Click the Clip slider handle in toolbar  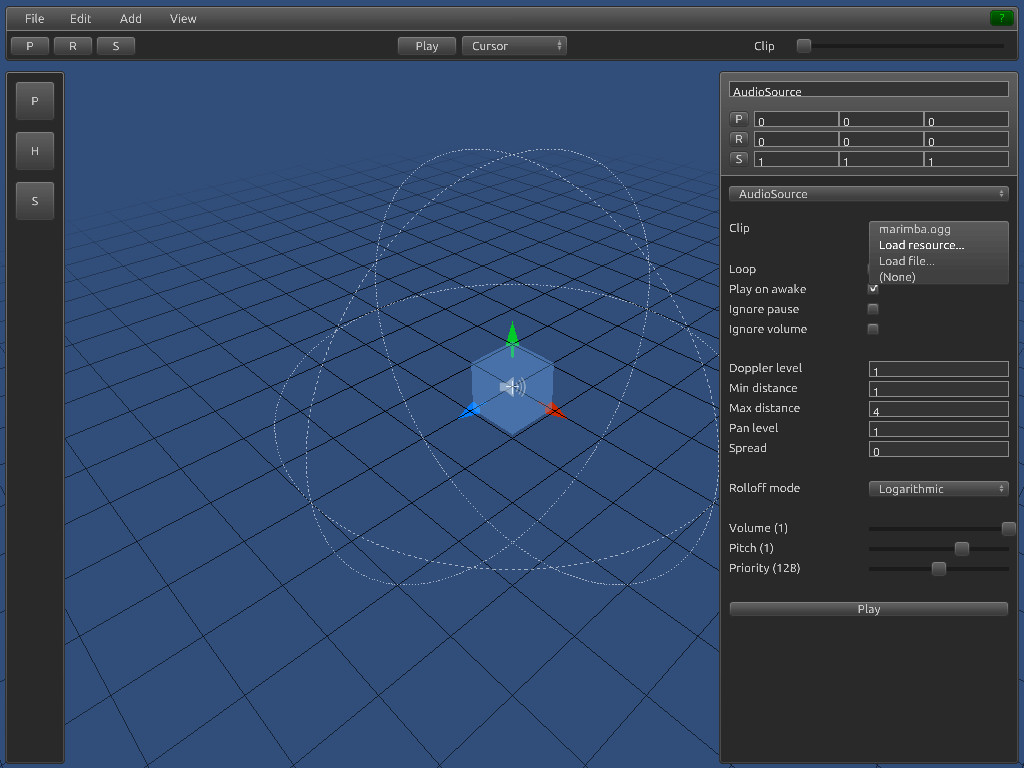[x=804, y=46]
